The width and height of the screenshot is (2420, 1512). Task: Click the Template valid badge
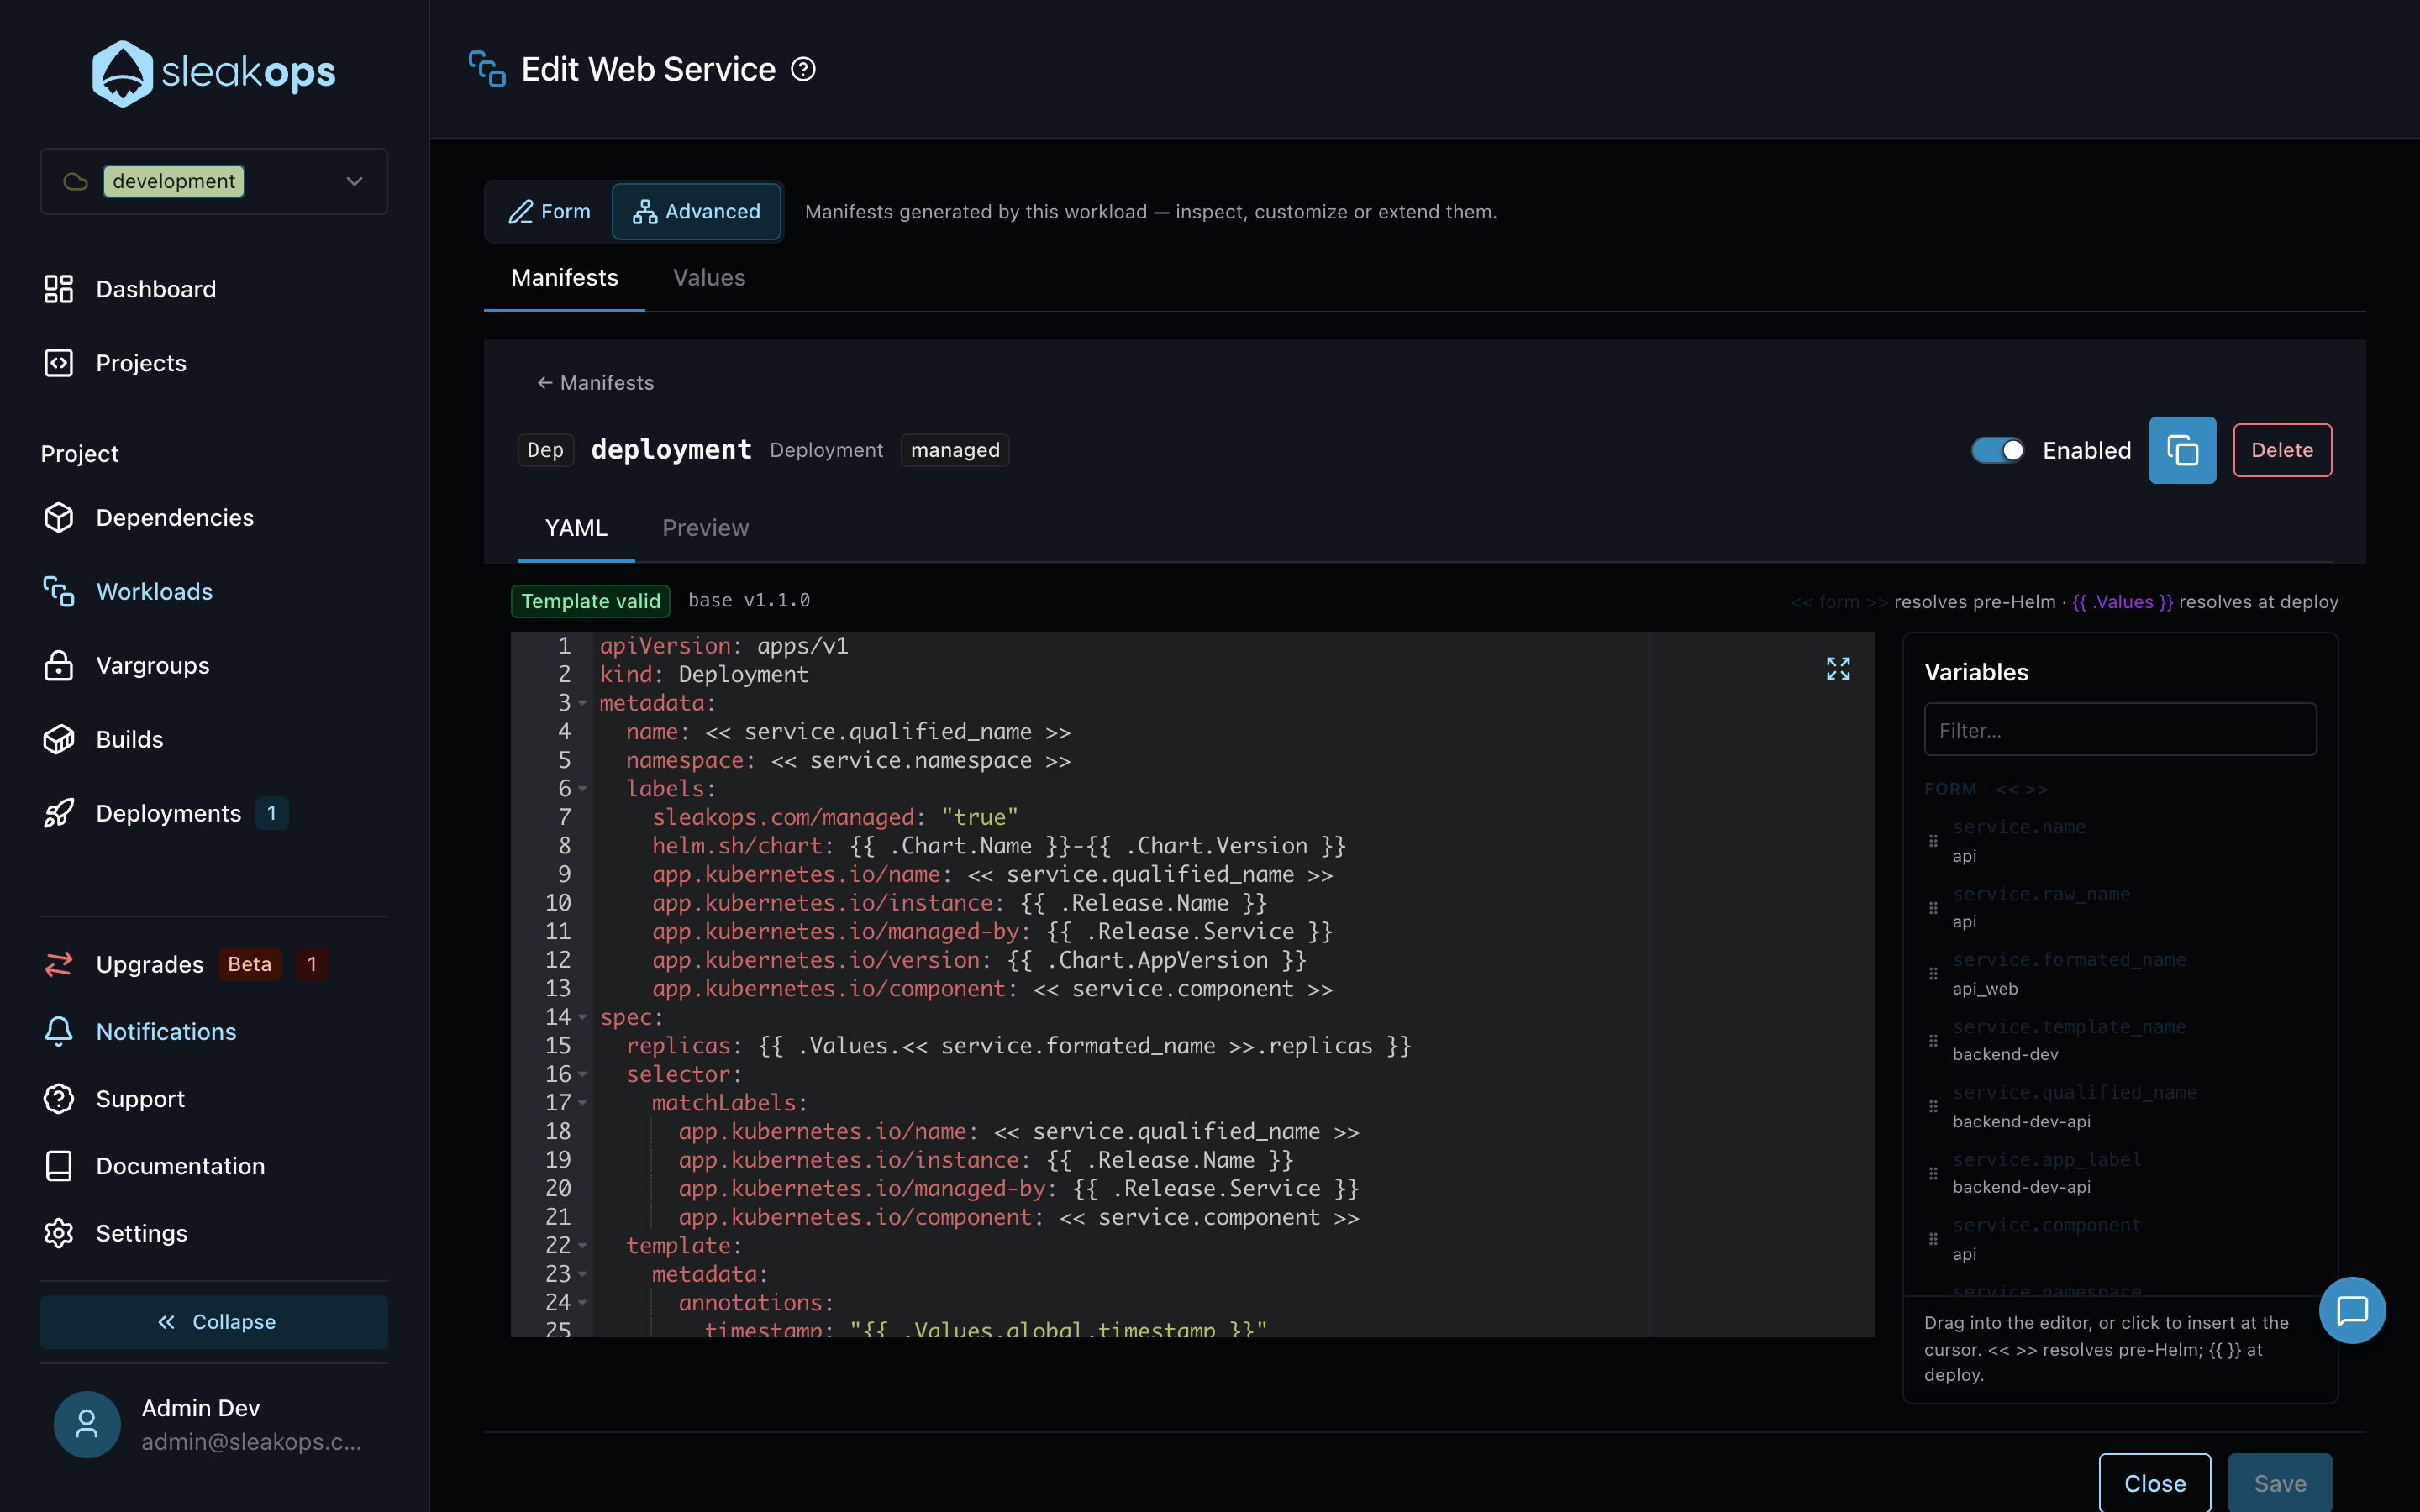tap(590, 601)
